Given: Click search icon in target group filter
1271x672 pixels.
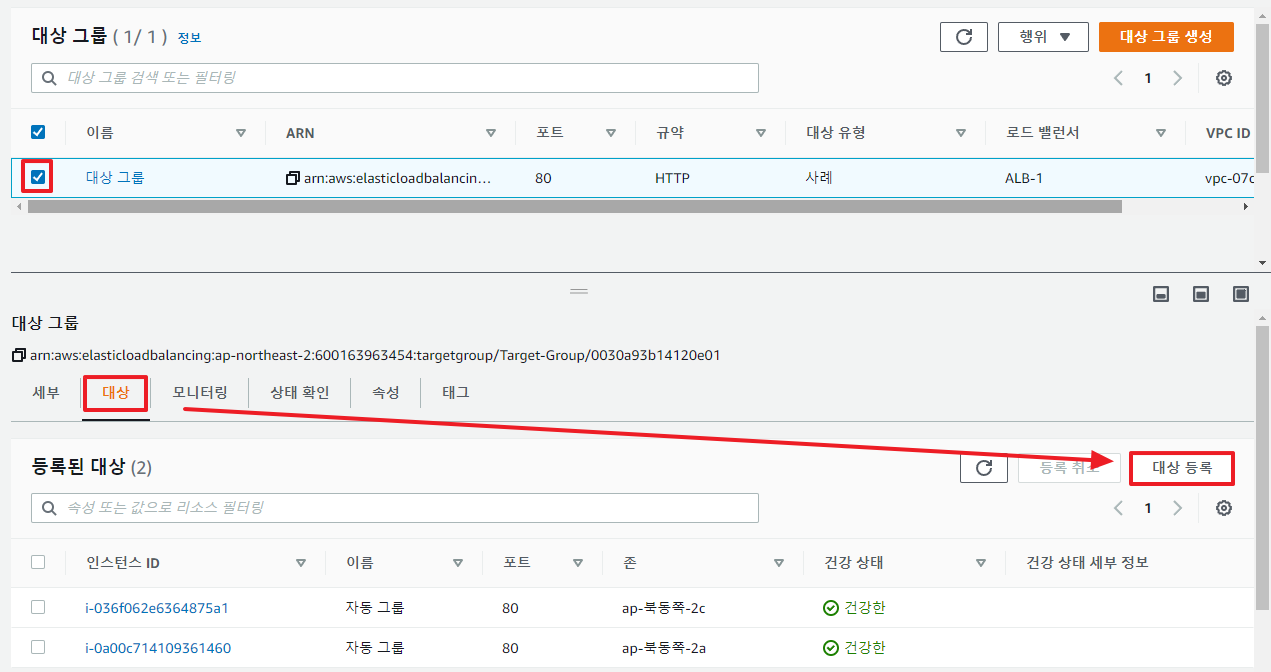Looking at the screenshot, I should click(49, 78).
